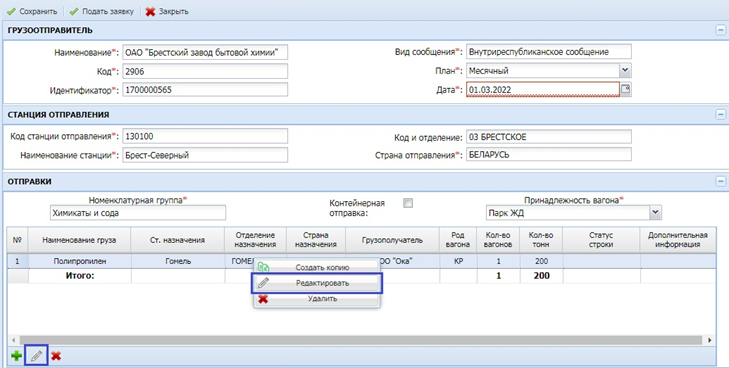The image size is (729, 368).
Task: Click the red X delete row icon
Action: click(x=56, y=356)
